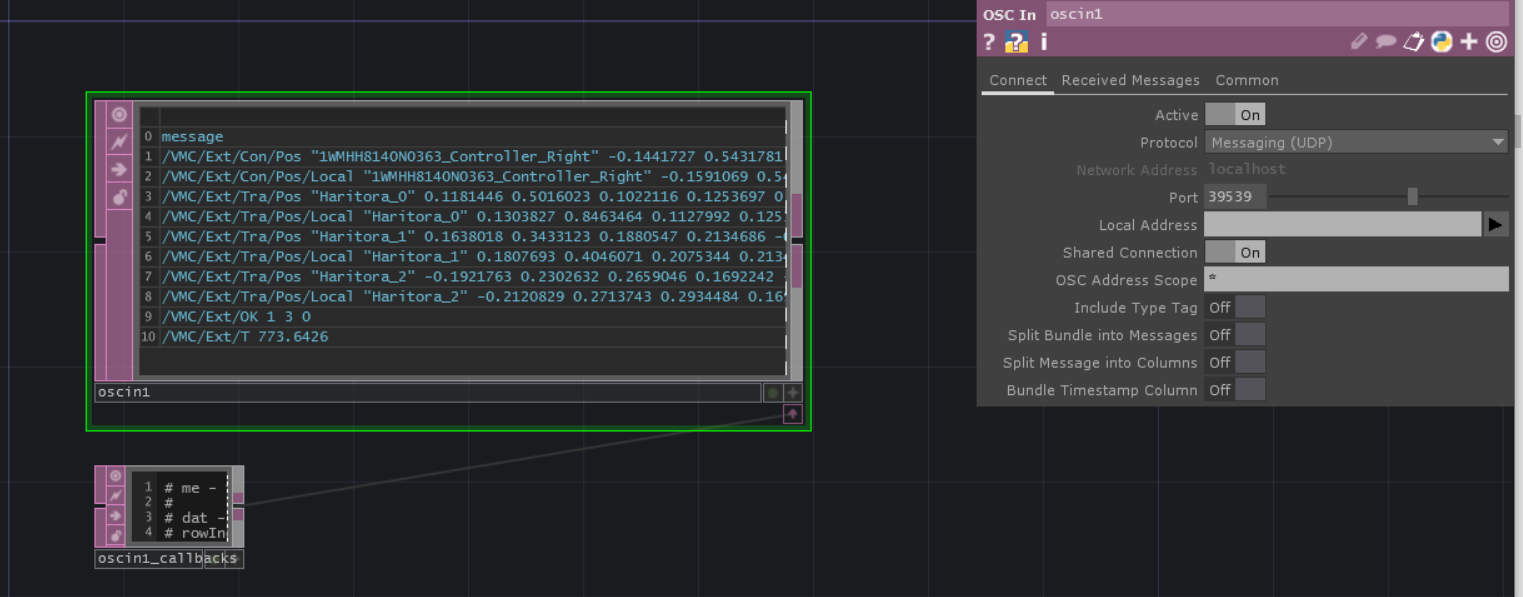This screenshot has height=597, width=1523.
Task: Click the OSC Address Scope field
Action: [x=1357, y=280]
